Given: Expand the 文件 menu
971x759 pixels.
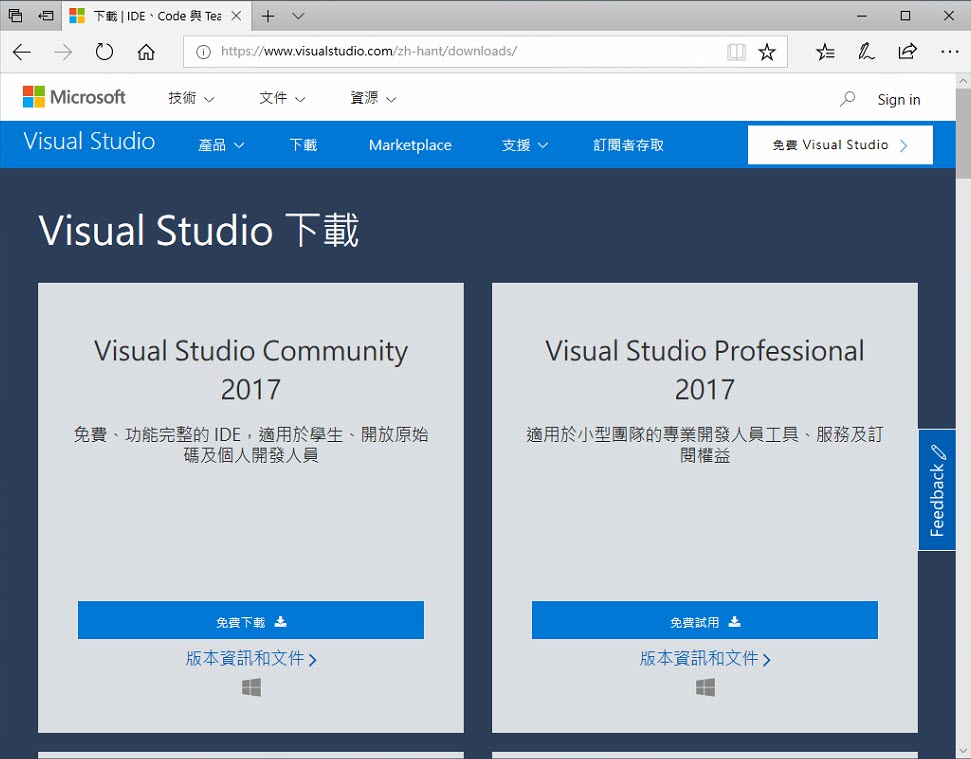Looking at the screenshot, I should [x=282, y=98].
